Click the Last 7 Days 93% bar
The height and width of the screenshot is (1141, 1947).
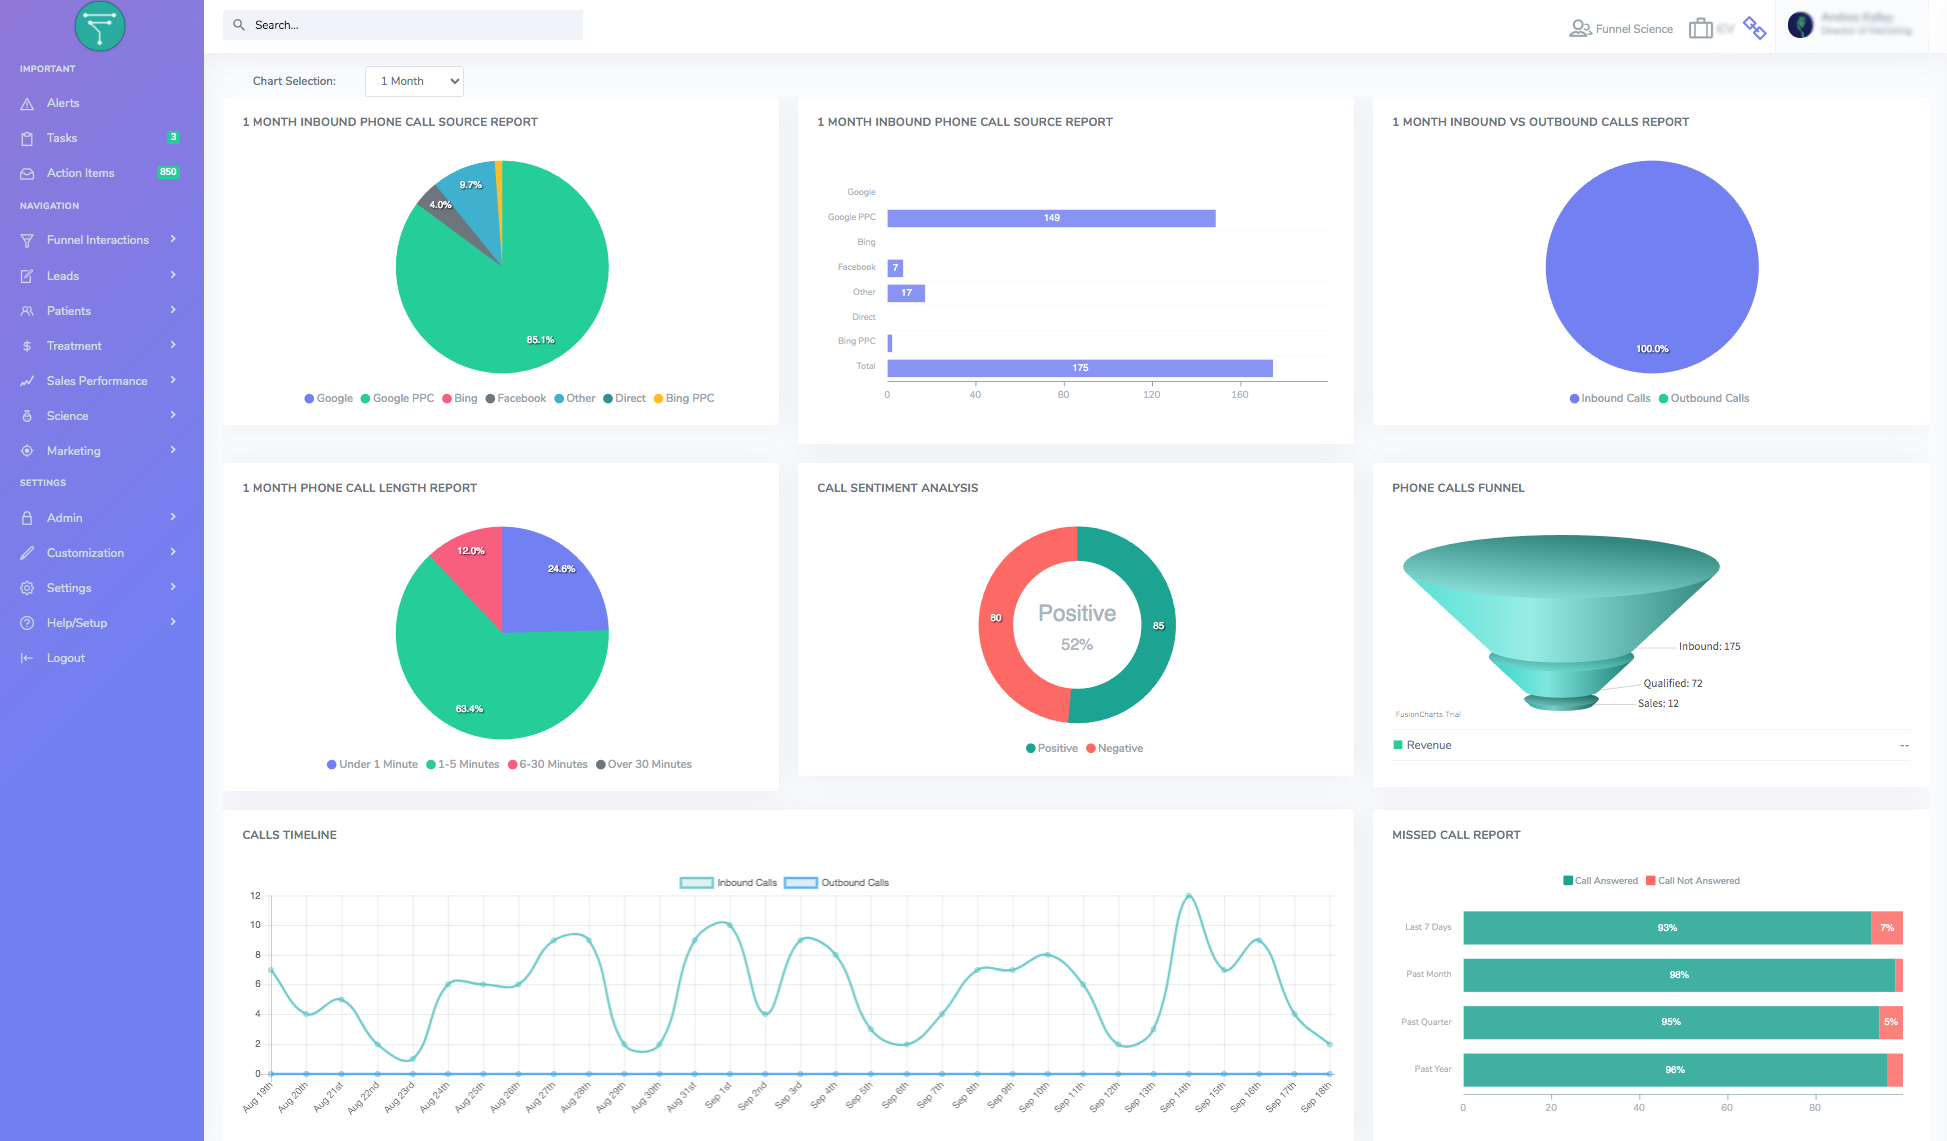[x=1667, y=928]
